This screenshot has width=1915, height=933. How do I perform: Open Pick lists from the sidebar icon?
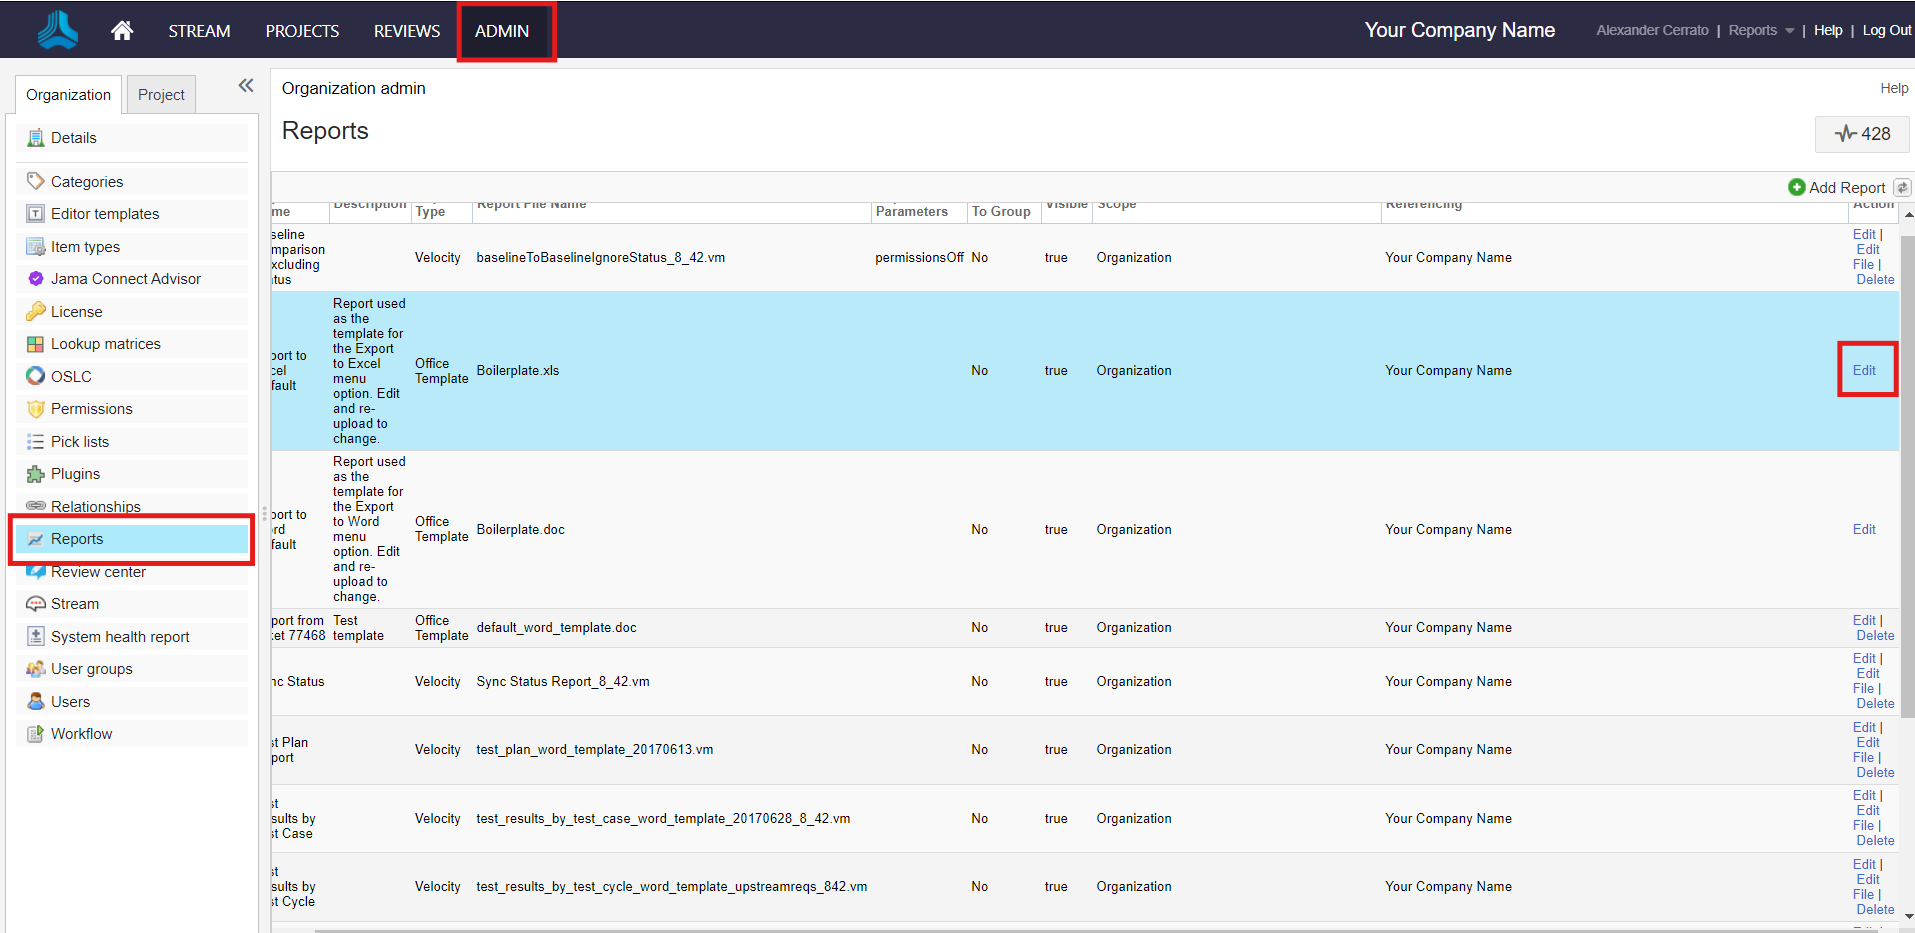coord(36,441)
